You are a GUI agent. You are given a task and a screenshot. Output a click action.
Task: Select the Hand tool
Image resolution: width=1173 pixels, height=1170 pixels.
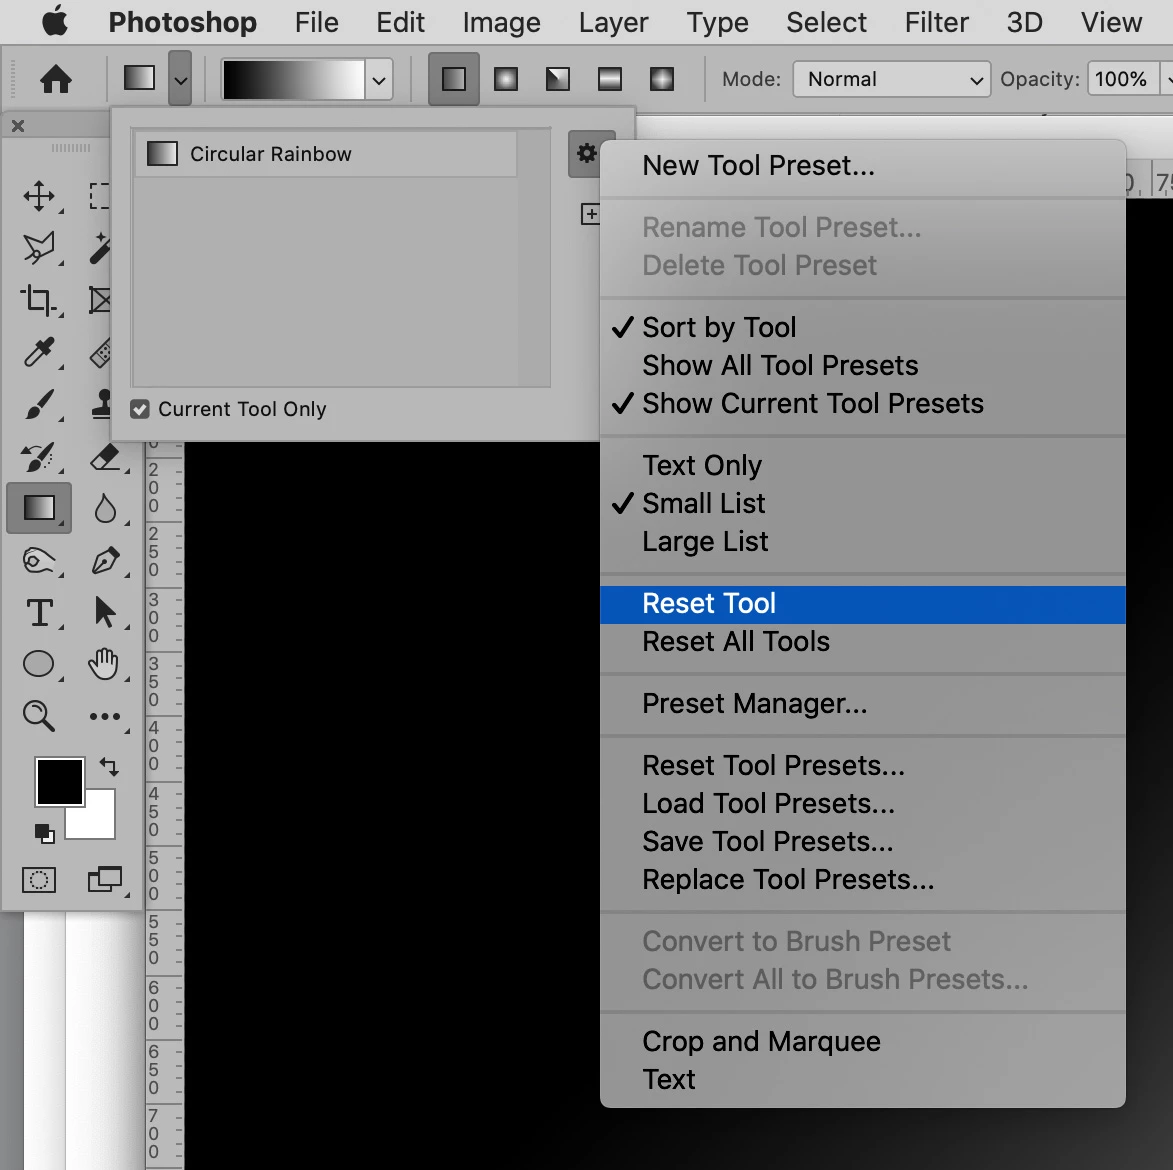(104, 664)
